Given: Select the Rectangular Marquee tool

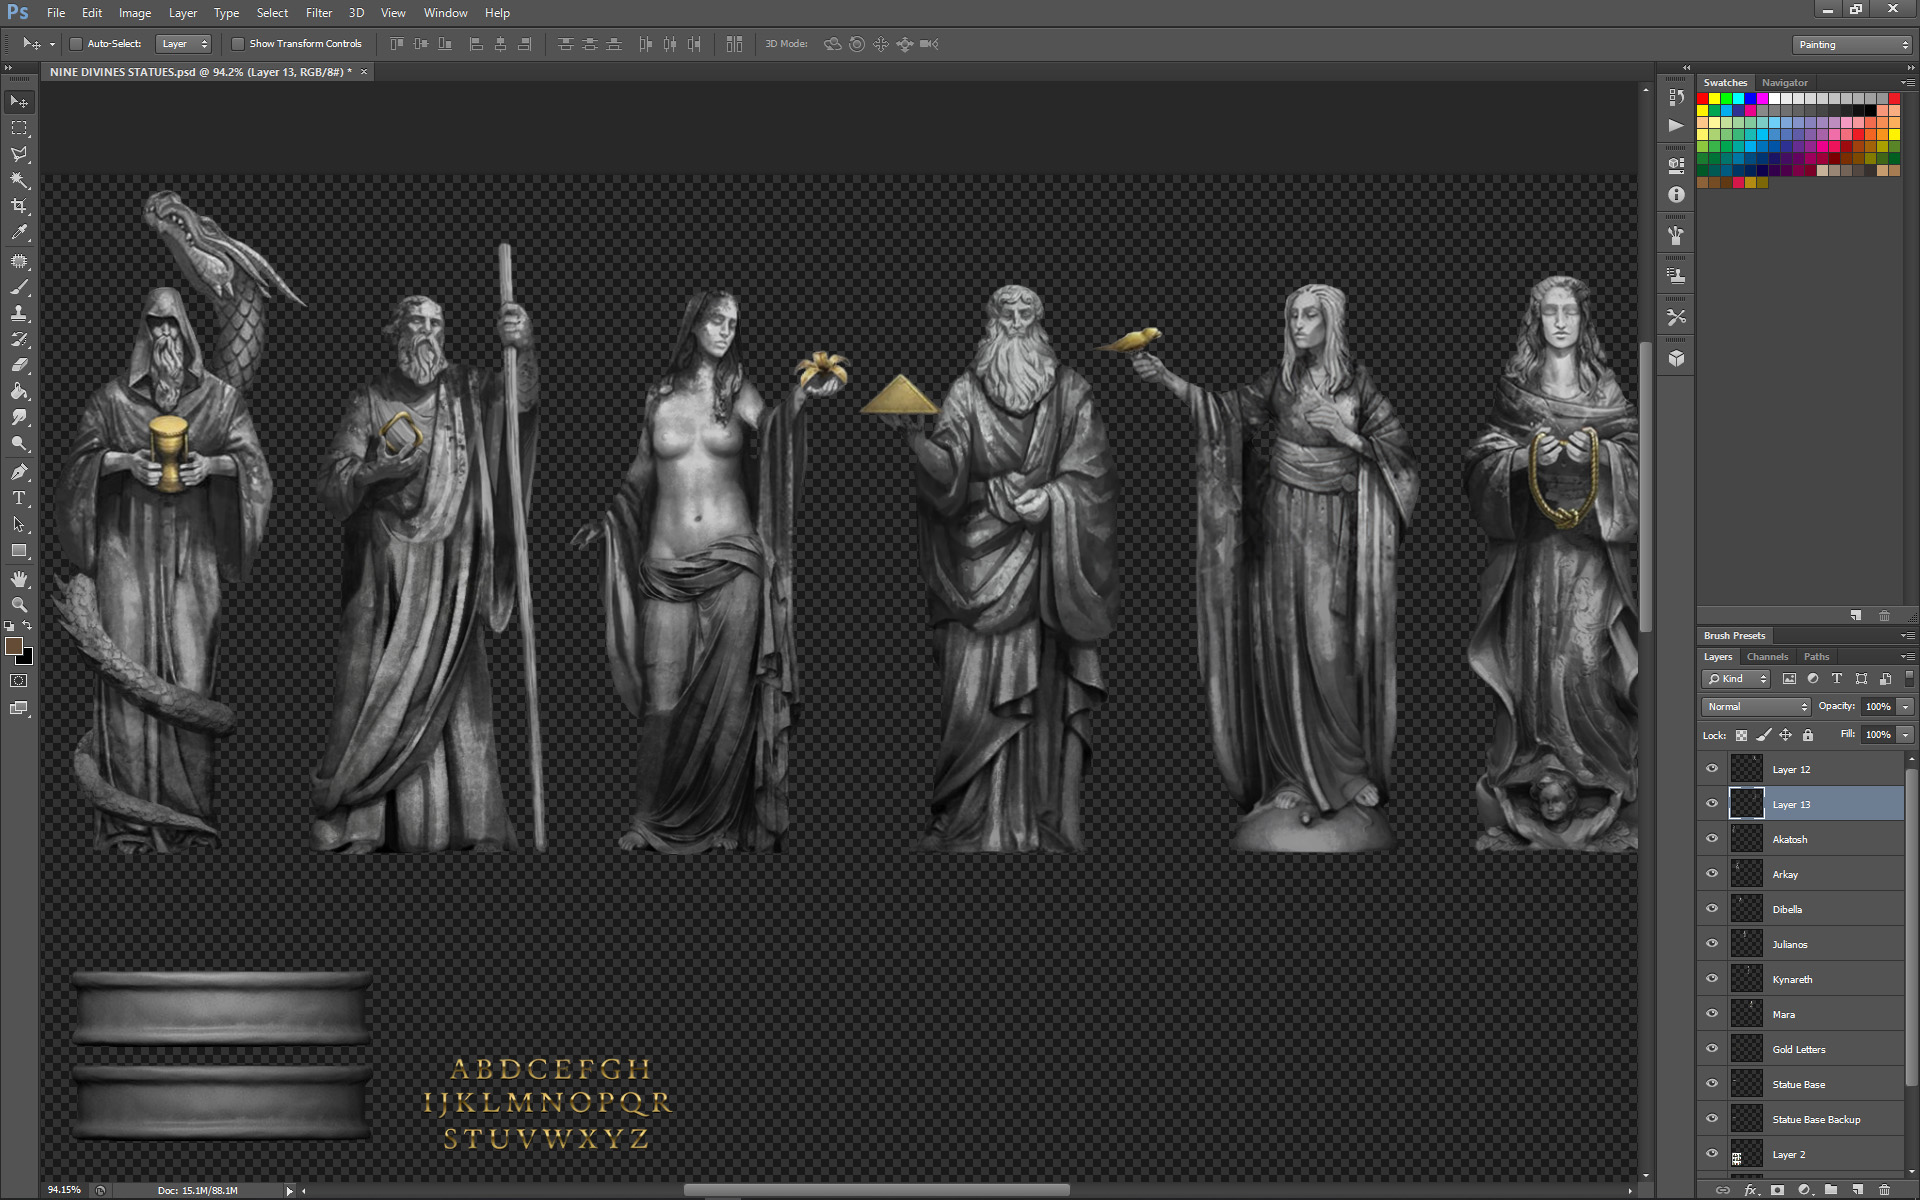Looking at the screenshot, I should tap(19, 128).
